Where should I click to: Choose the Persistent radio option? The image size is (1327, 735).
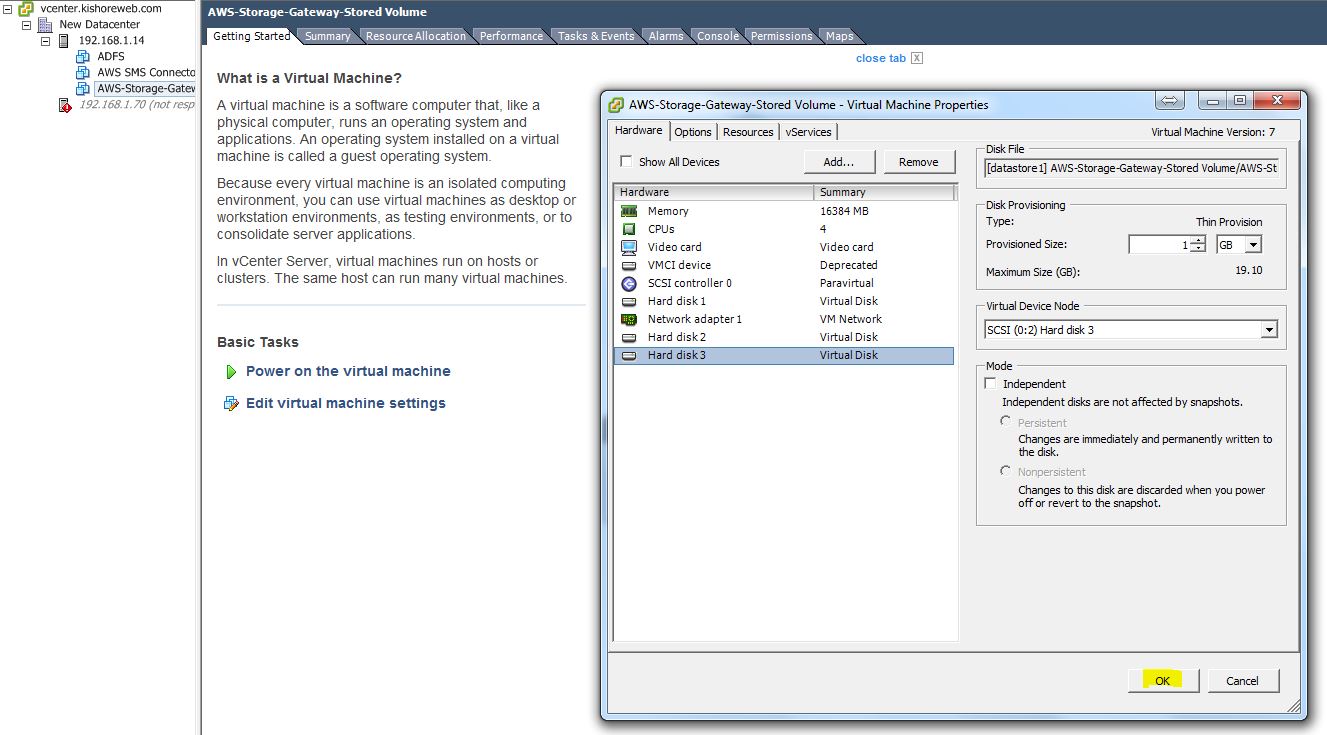(x=1006, y=422)
